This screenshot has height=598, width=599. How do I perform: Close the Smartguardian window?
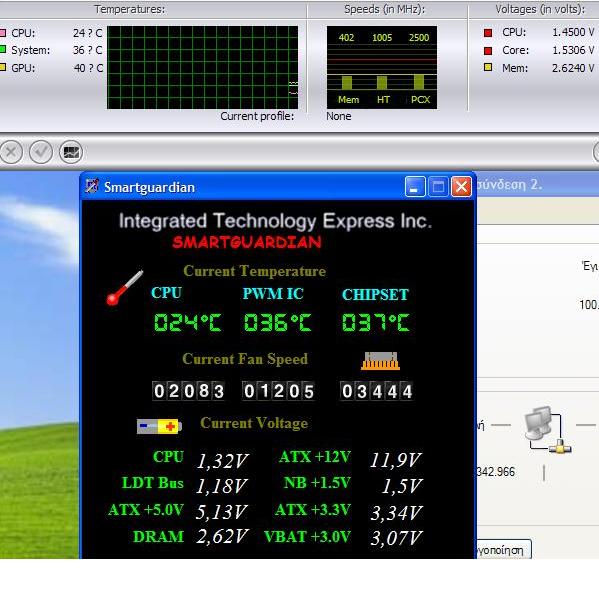(x=461, y=186)
